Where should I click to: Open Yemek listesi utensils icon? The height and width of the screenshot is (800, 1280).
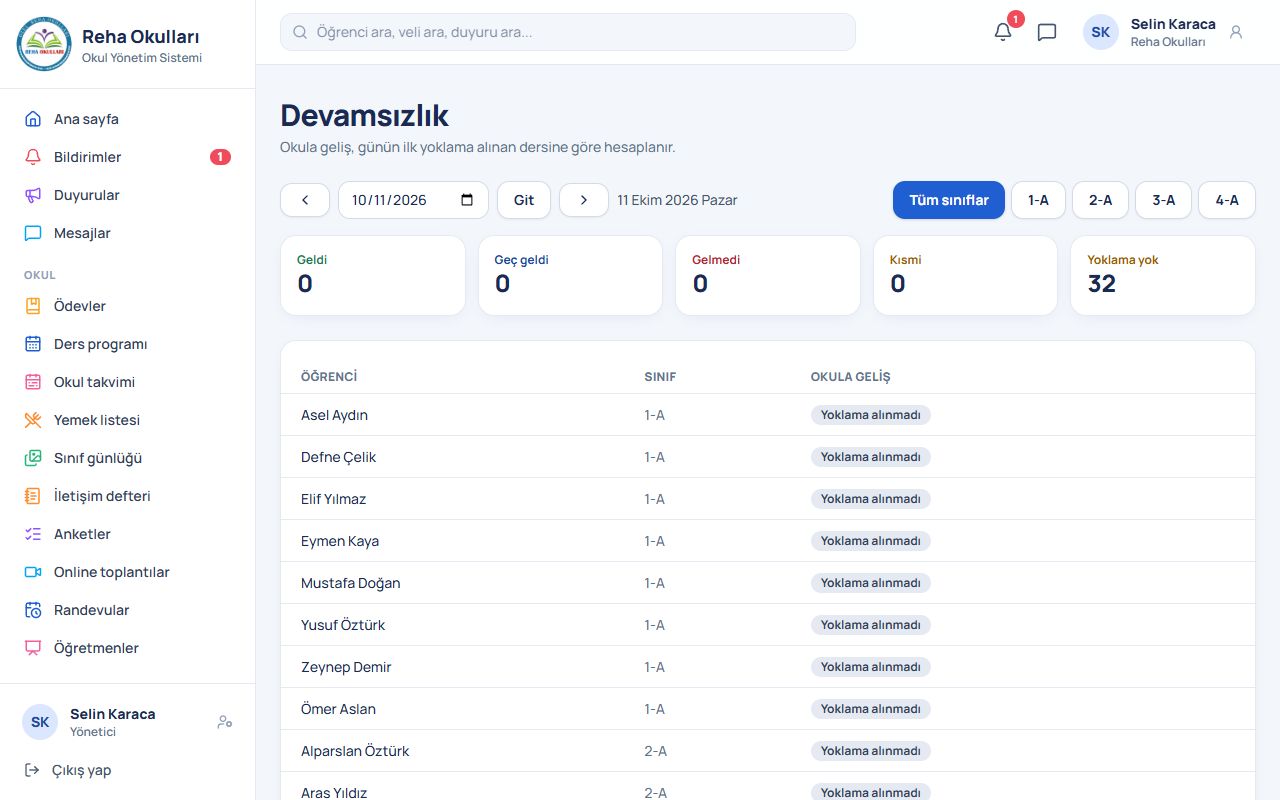tap(33, 420)
